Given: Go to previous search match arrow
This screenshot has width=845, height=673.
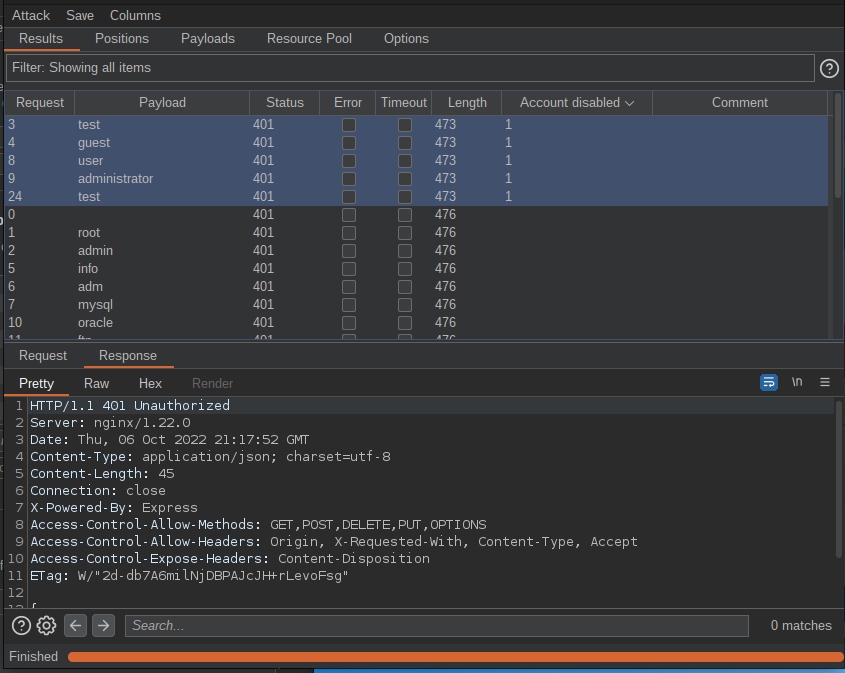Looking at the screenshot, I should click(x=75, y=625).
